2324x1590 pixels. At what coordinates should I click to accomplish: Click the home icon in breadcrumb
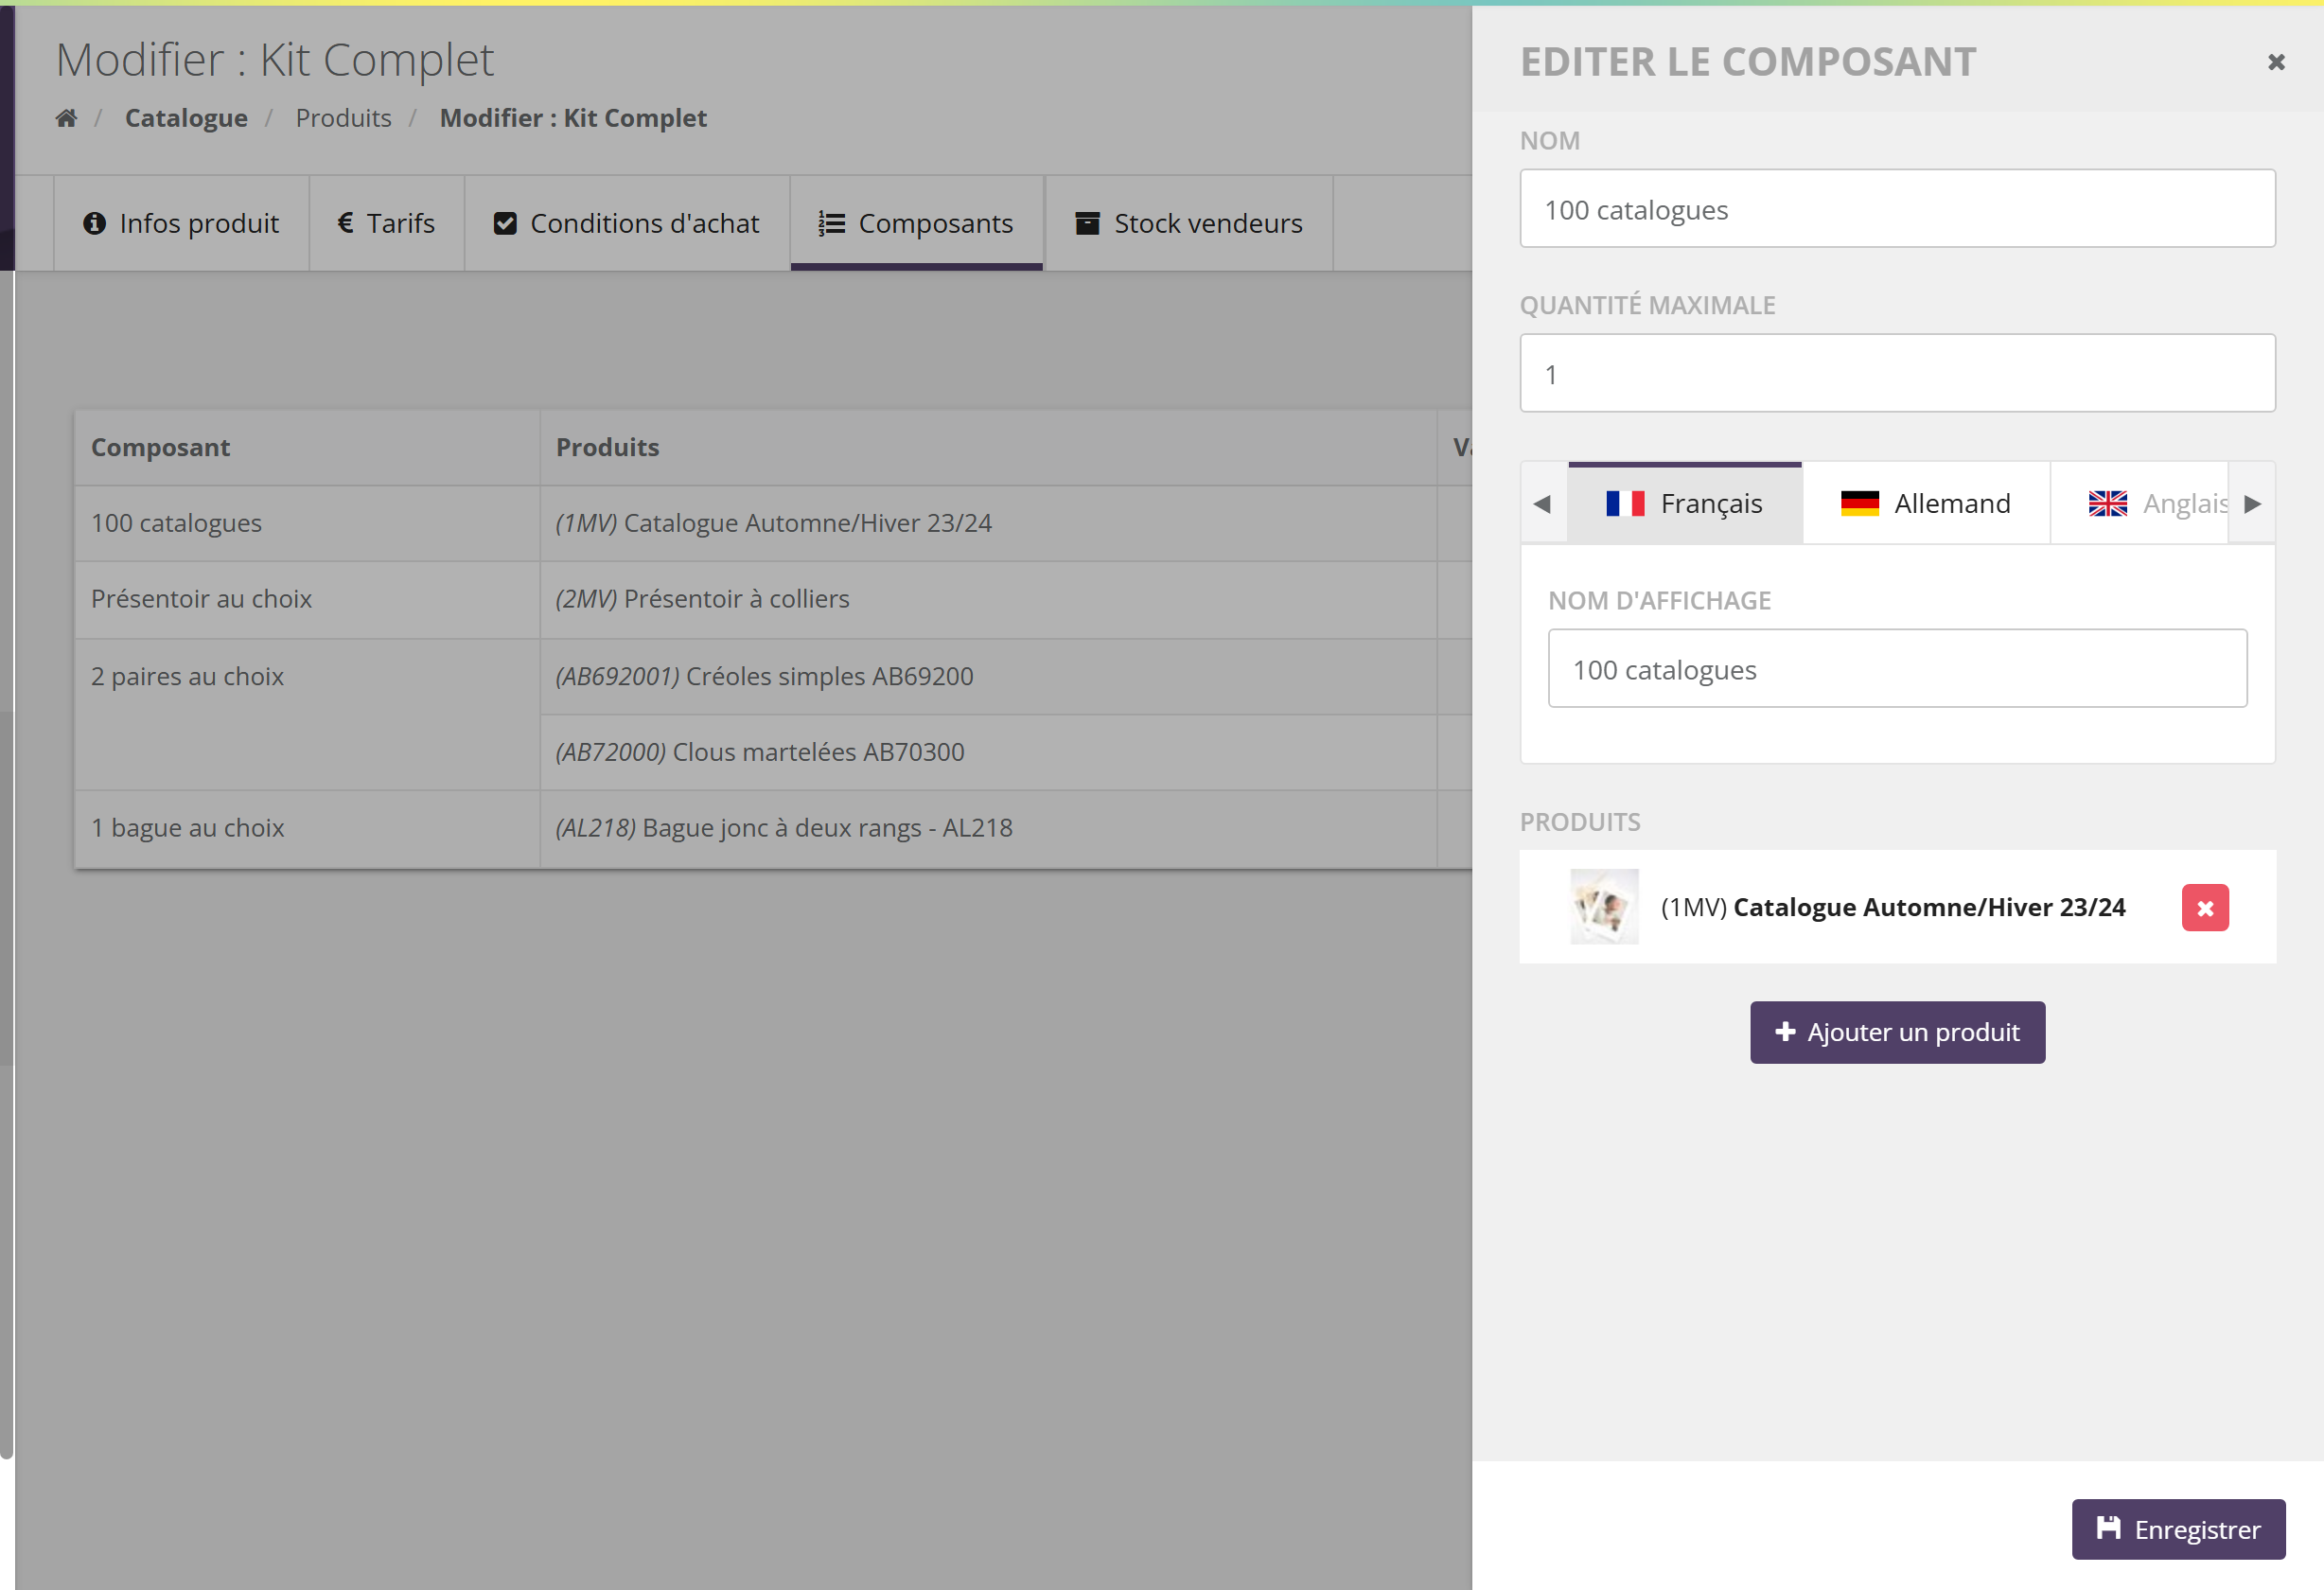coord(66,118)
